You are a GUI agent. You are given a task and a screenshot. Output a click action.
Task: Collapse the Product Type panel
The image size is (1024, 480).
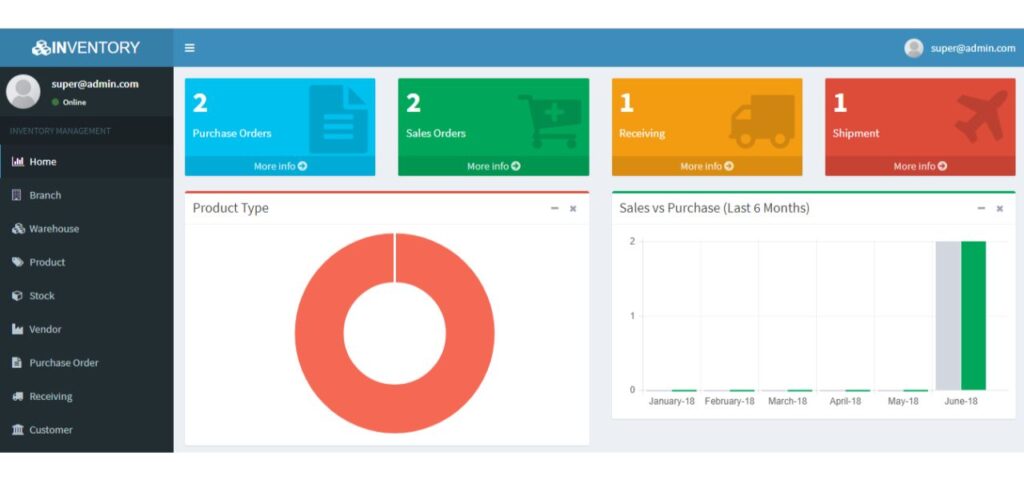[555, 208]
